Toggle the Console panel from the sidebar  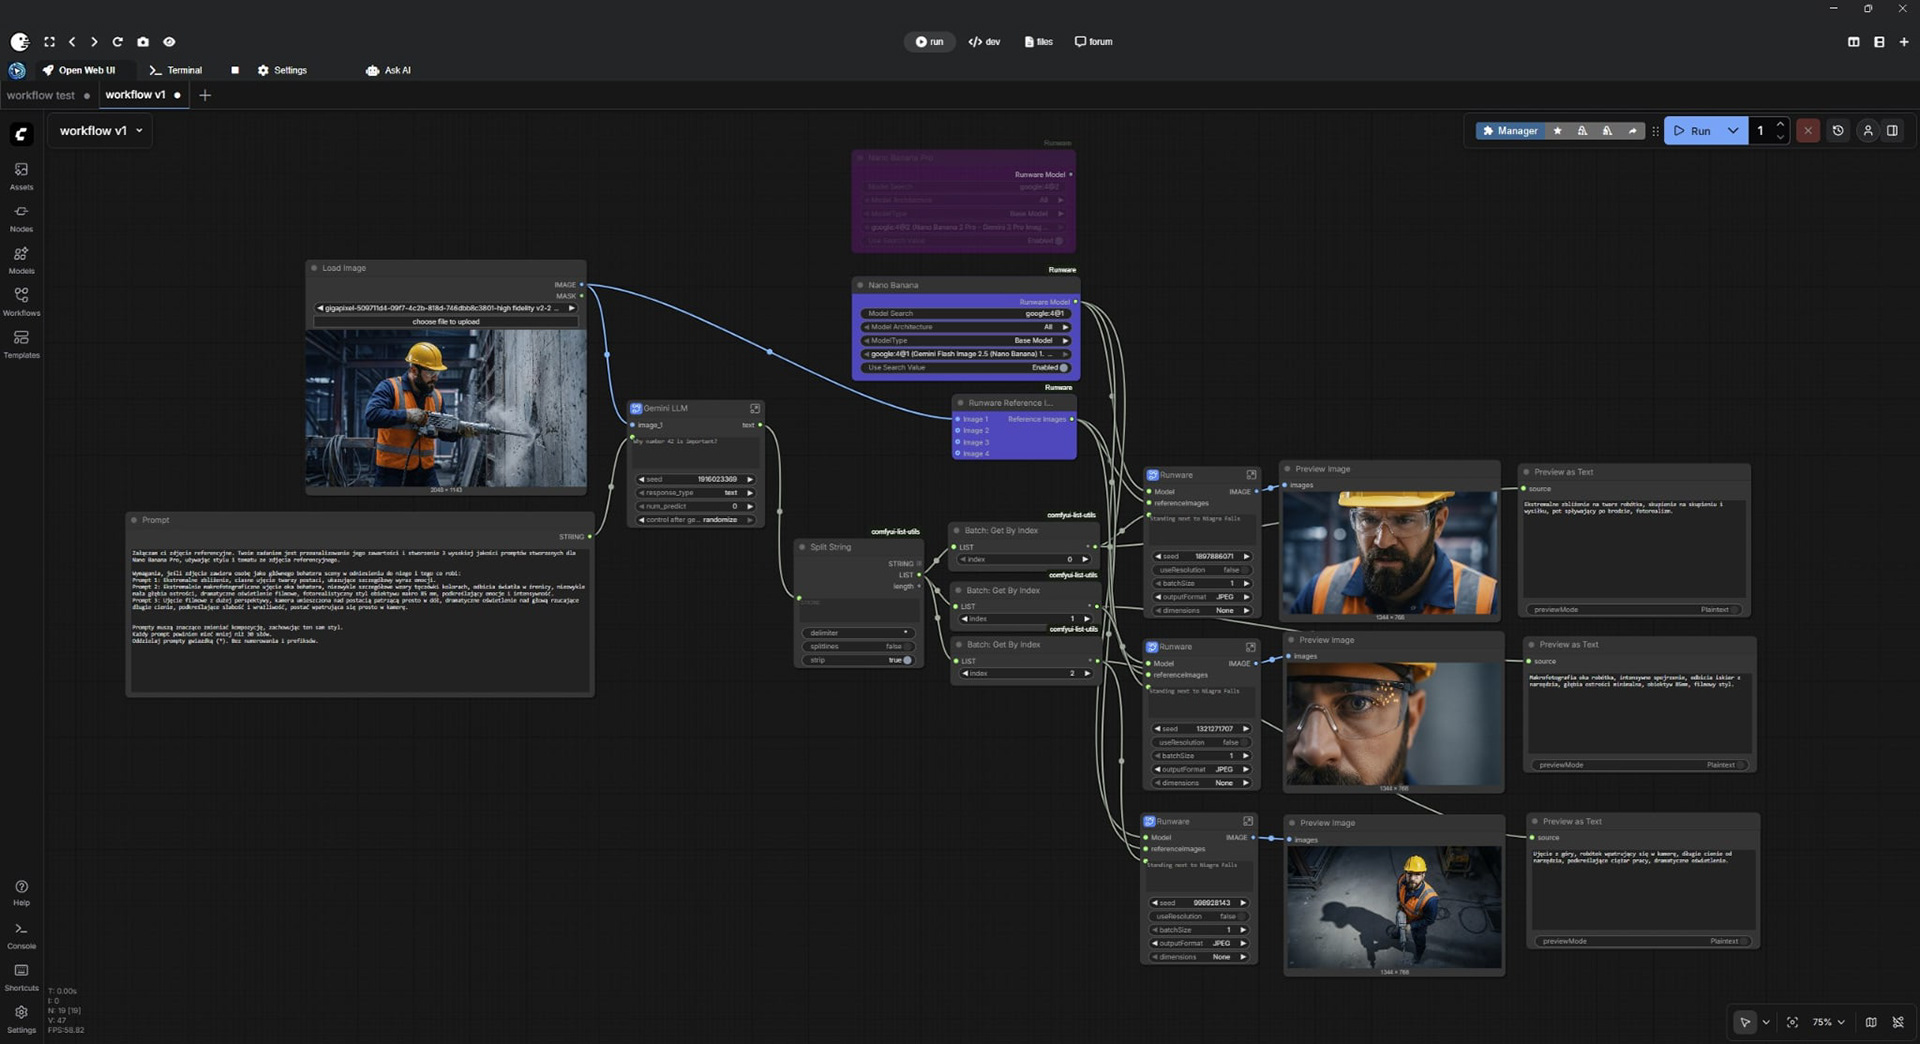21,935
